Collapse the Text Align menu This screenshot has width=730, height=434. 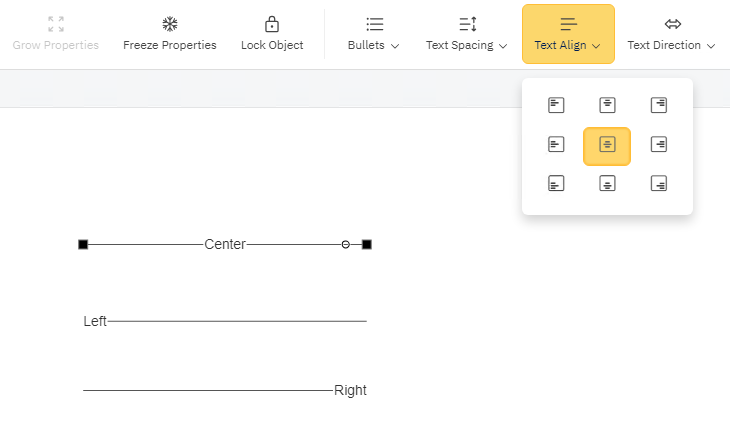pos(568,34)
